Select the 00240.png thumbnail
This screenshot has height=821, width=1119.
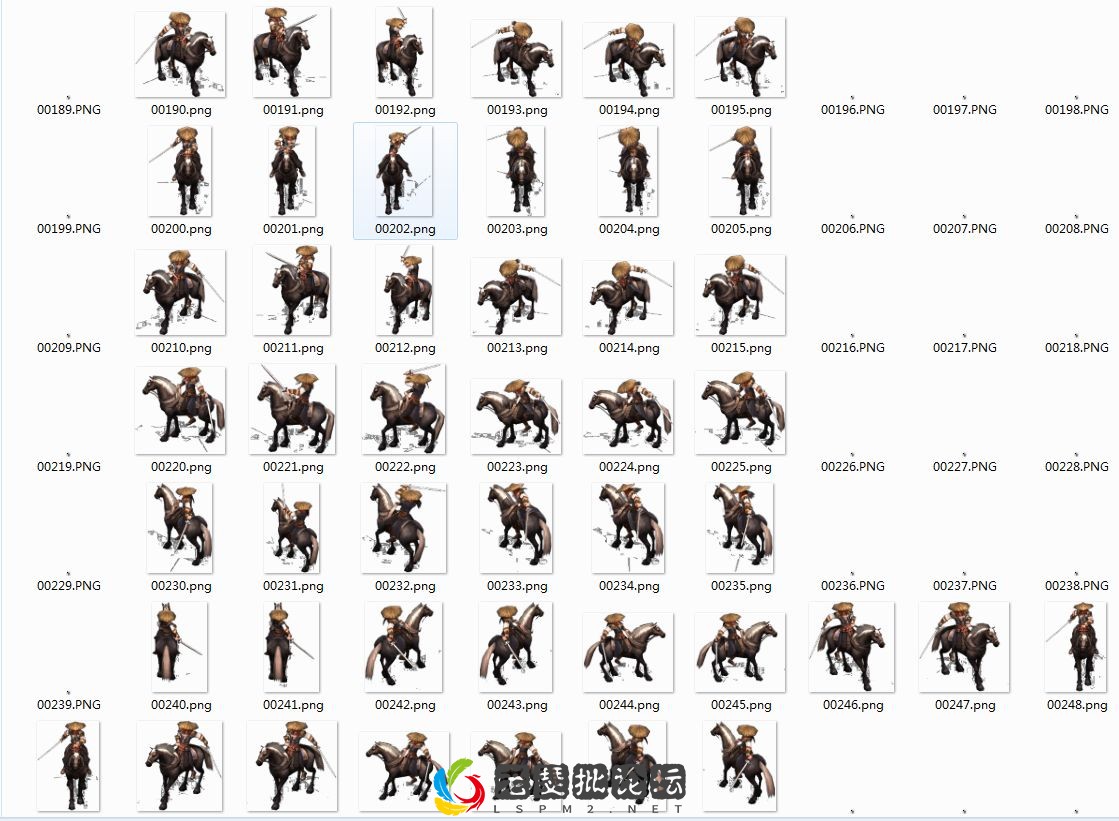180,647
